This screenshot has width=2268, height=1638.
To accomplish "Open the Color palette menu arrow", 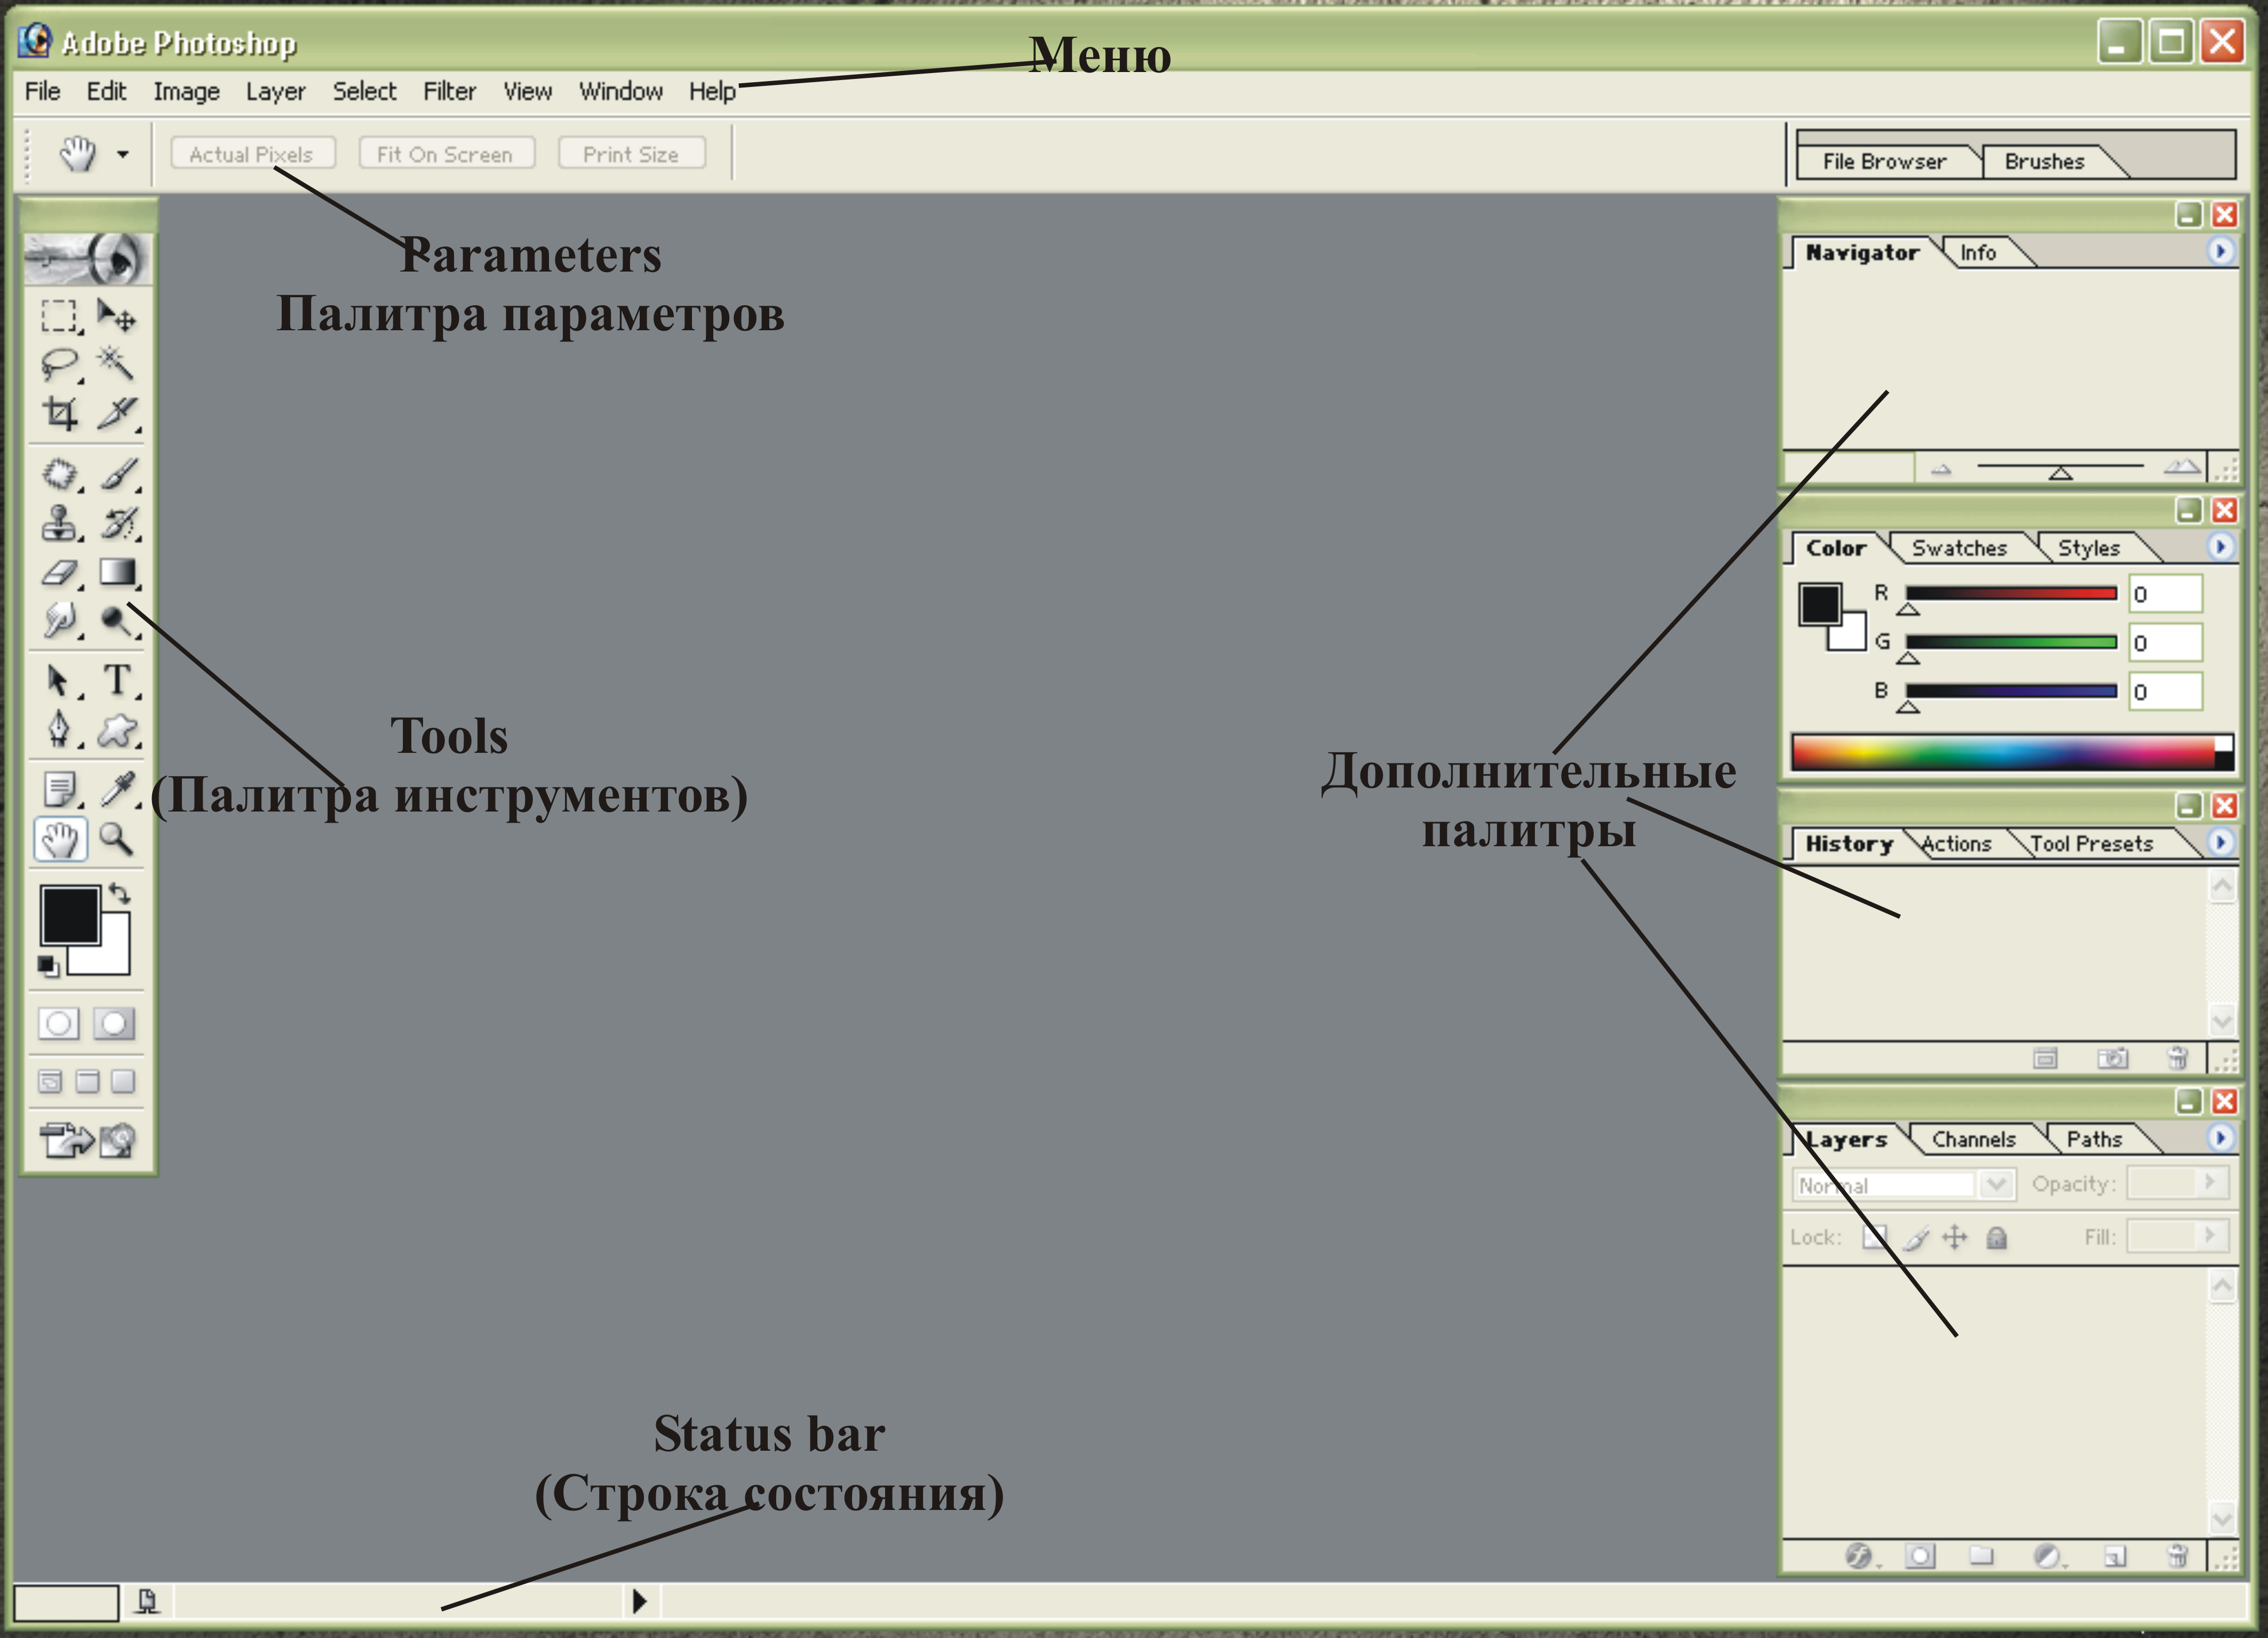I will [2220, 546].
